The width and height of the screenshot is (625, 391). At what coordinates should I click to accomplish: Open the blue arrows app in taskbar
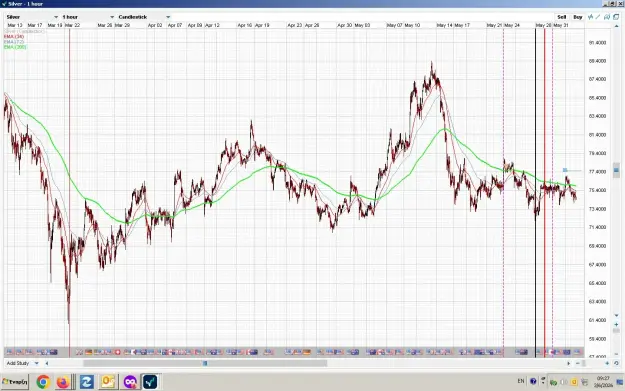tap(86, 382)
